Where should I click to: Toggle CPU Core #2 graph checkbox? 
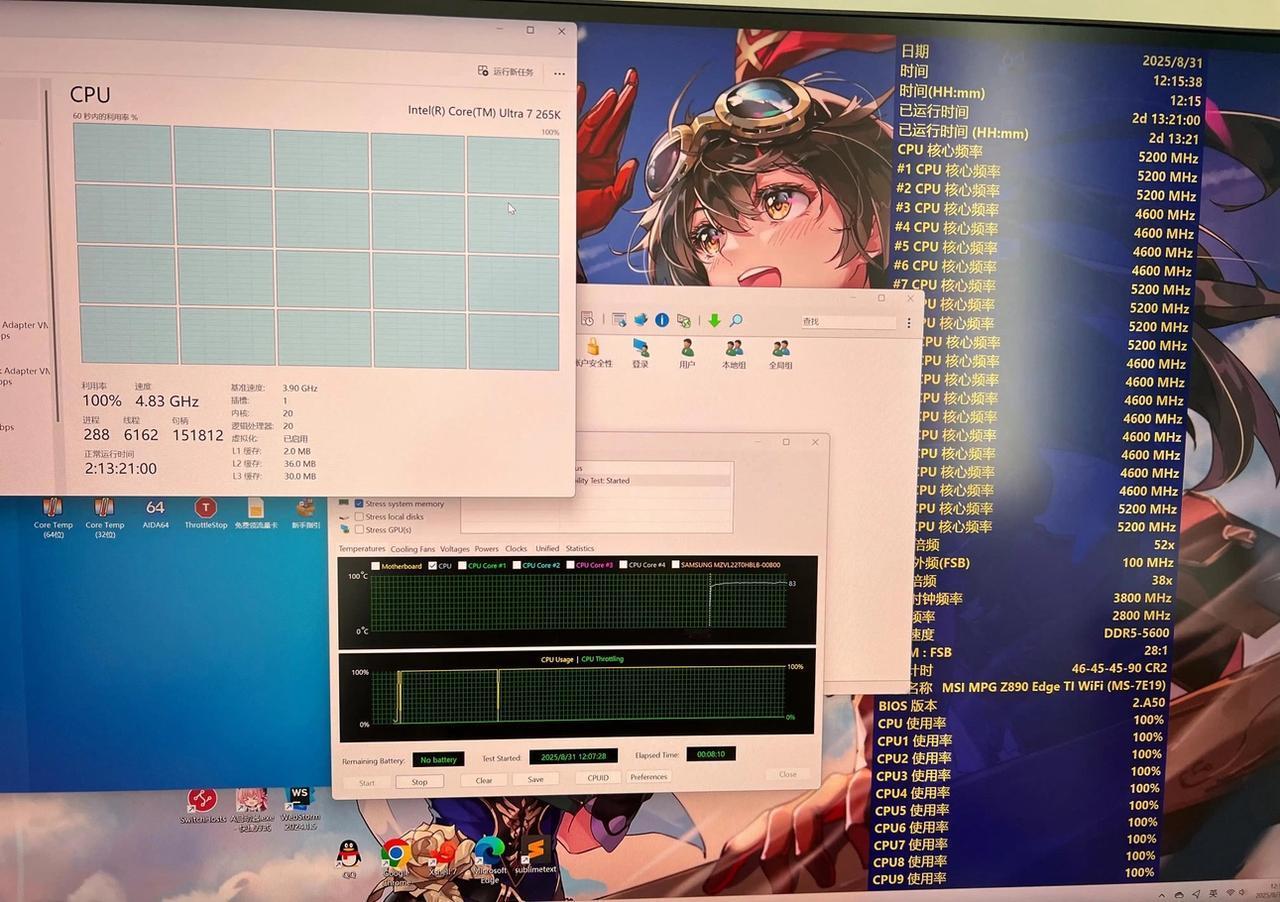coord(516,565)
